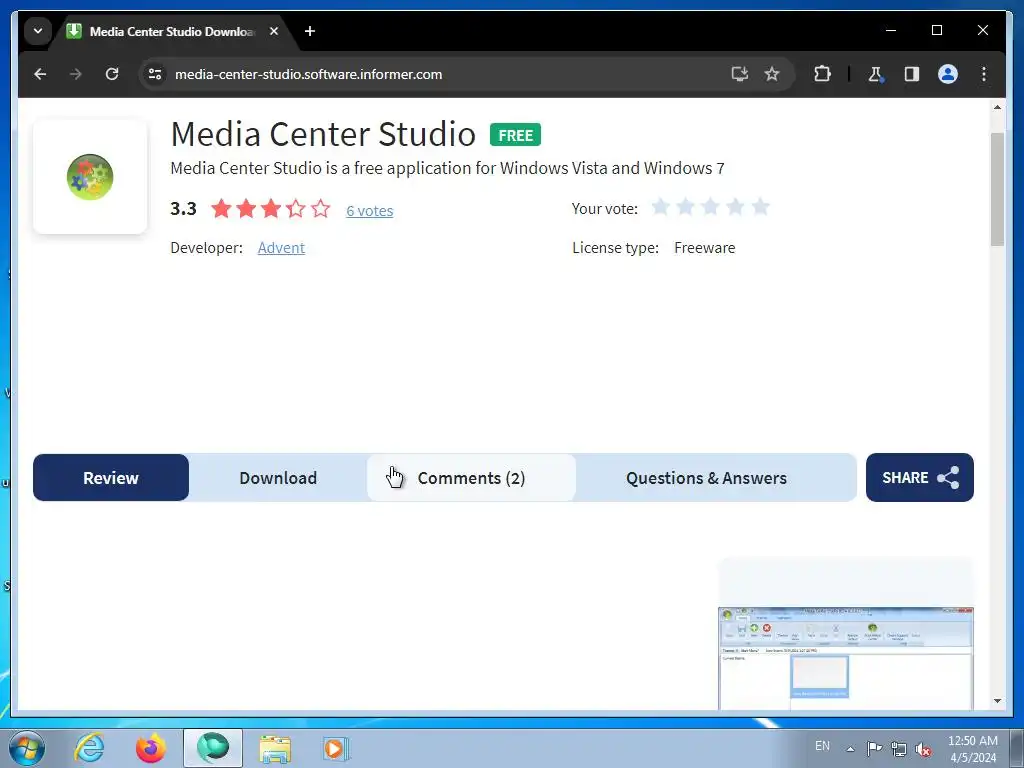
Task: Open Chrome Labs flask icon
Action: click(x=876, y=74)
